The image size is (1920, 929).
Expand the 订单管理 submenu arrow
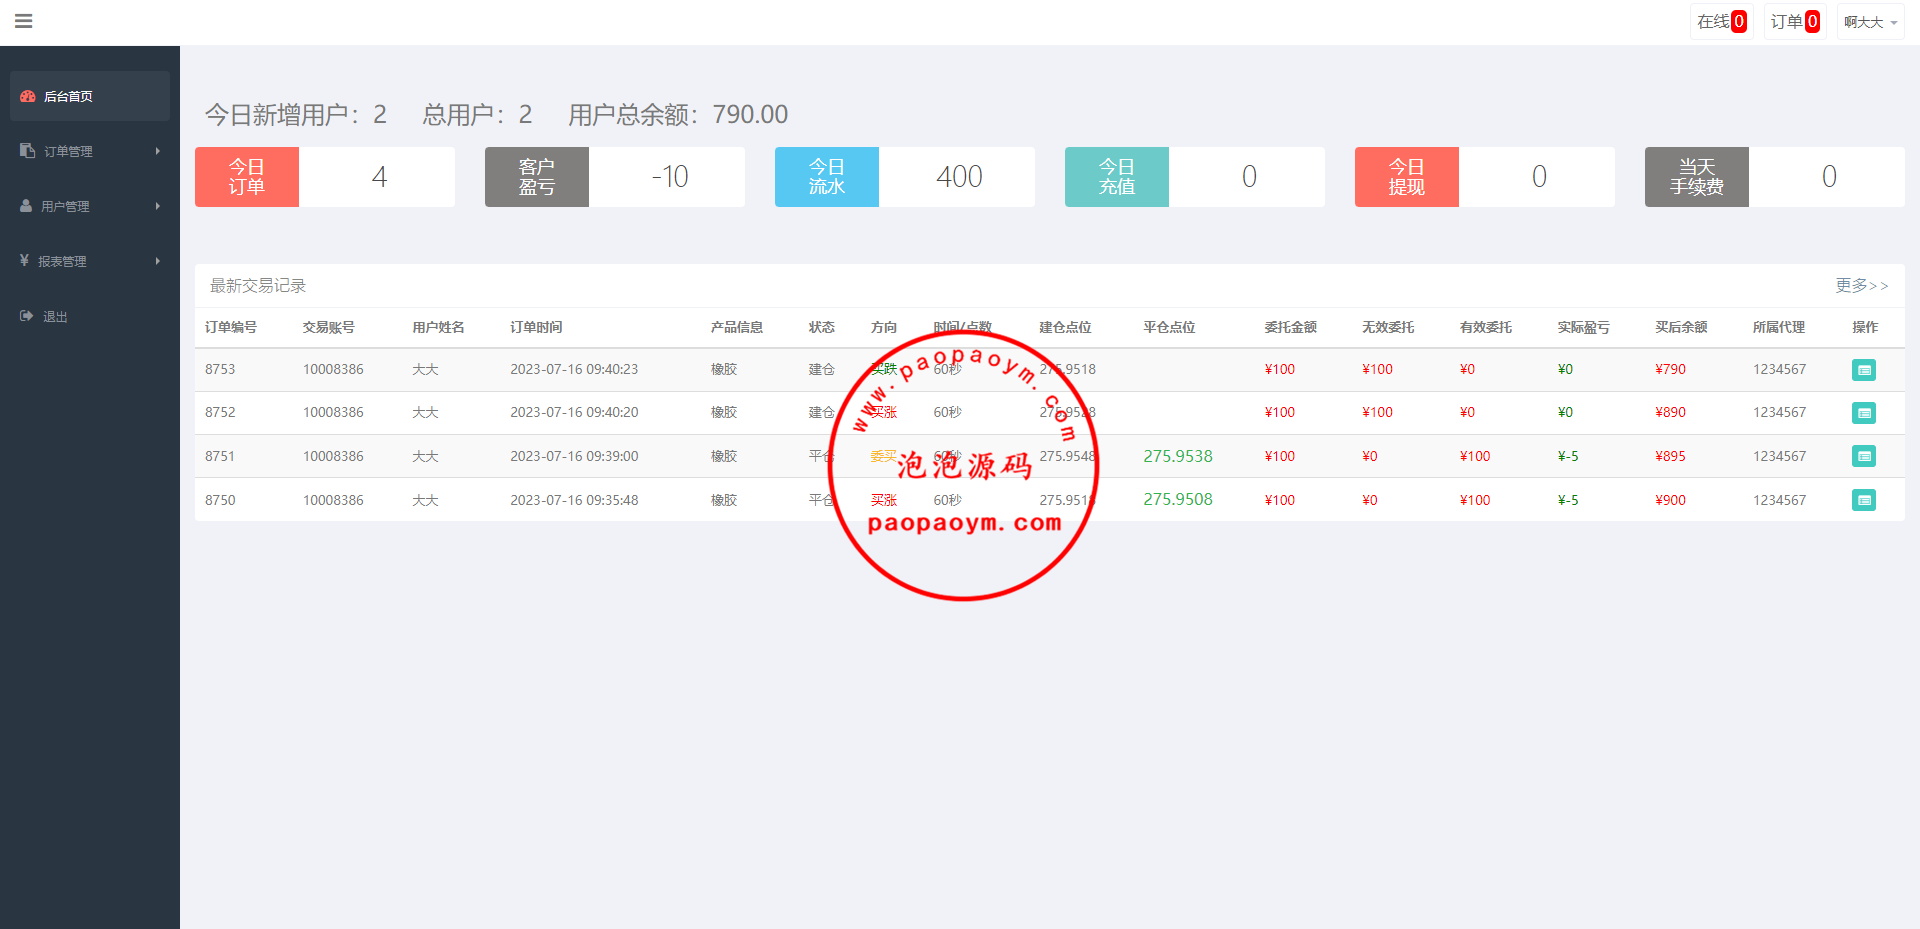tap(158, 151)
